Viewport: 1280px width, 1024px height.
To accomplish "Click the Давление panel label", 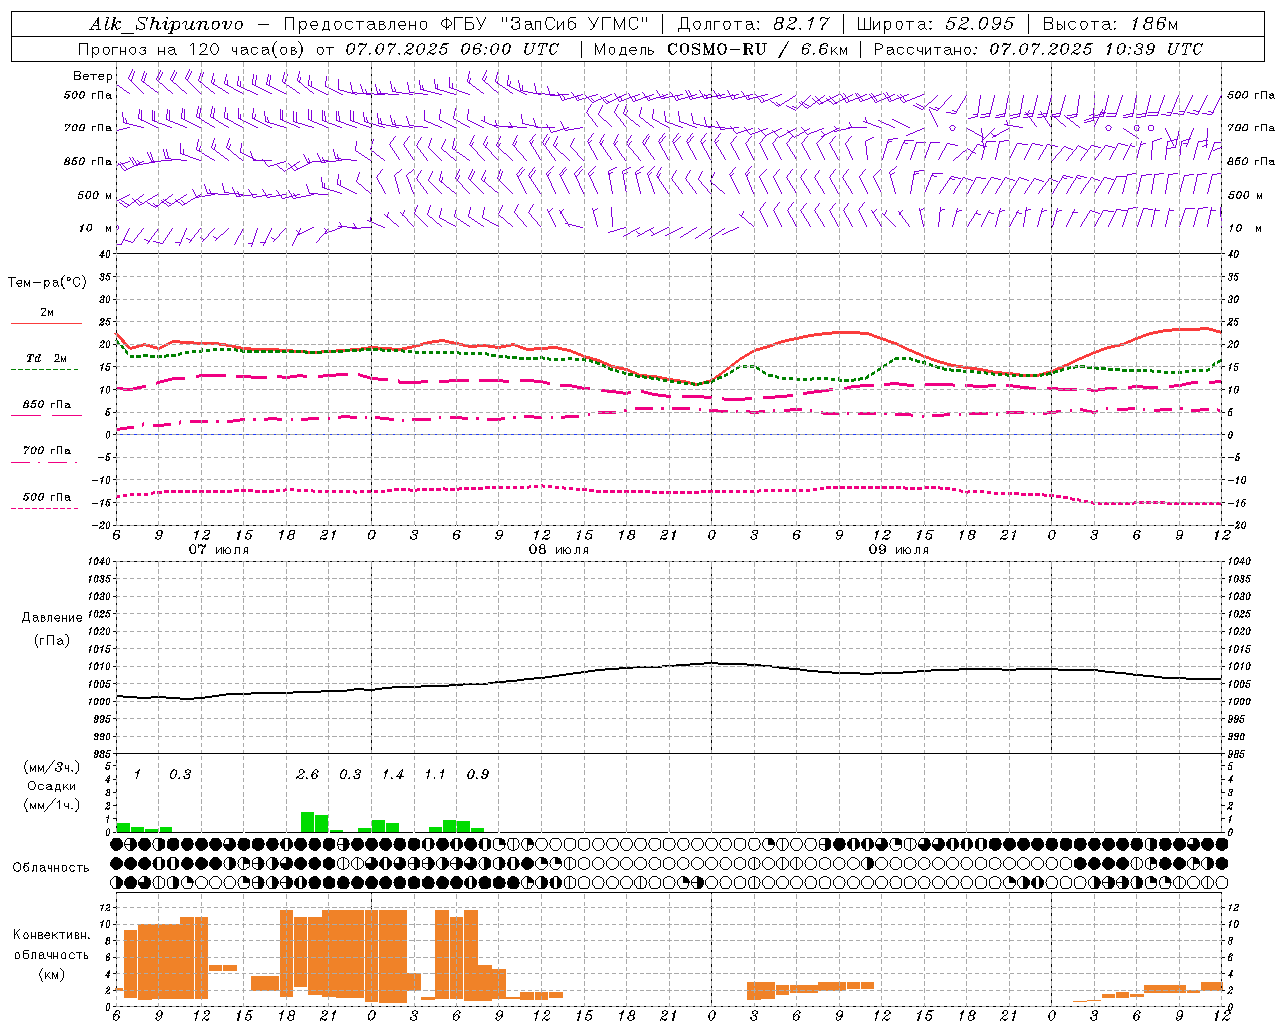I will 52,618.
